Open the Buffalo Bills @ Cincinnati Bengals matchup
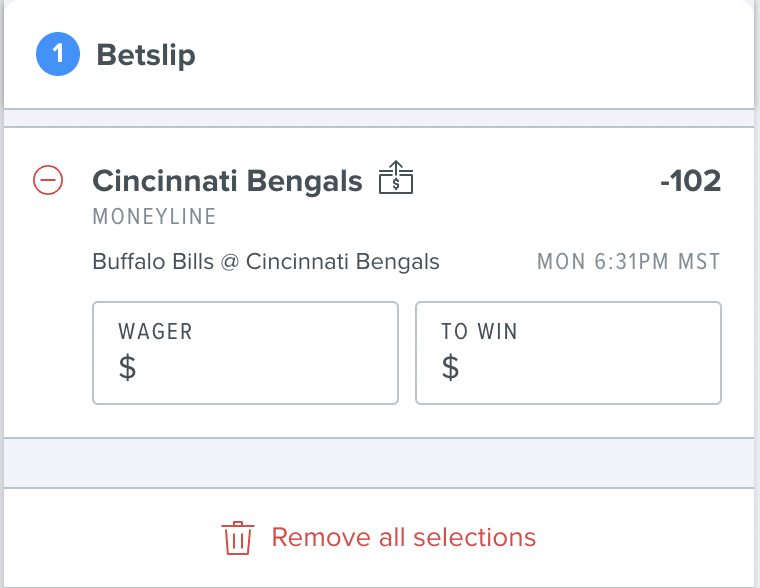 [x=266, y=262]
